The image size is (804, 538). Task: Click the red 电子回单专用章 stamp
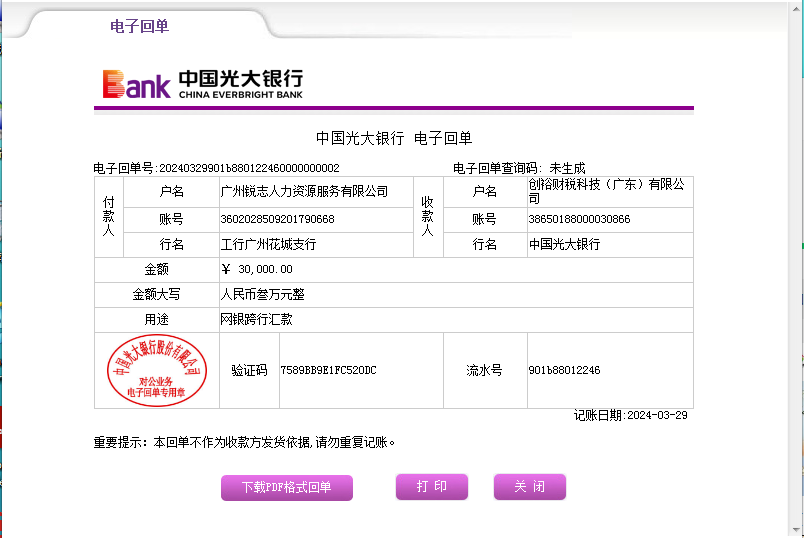[156, 370]
